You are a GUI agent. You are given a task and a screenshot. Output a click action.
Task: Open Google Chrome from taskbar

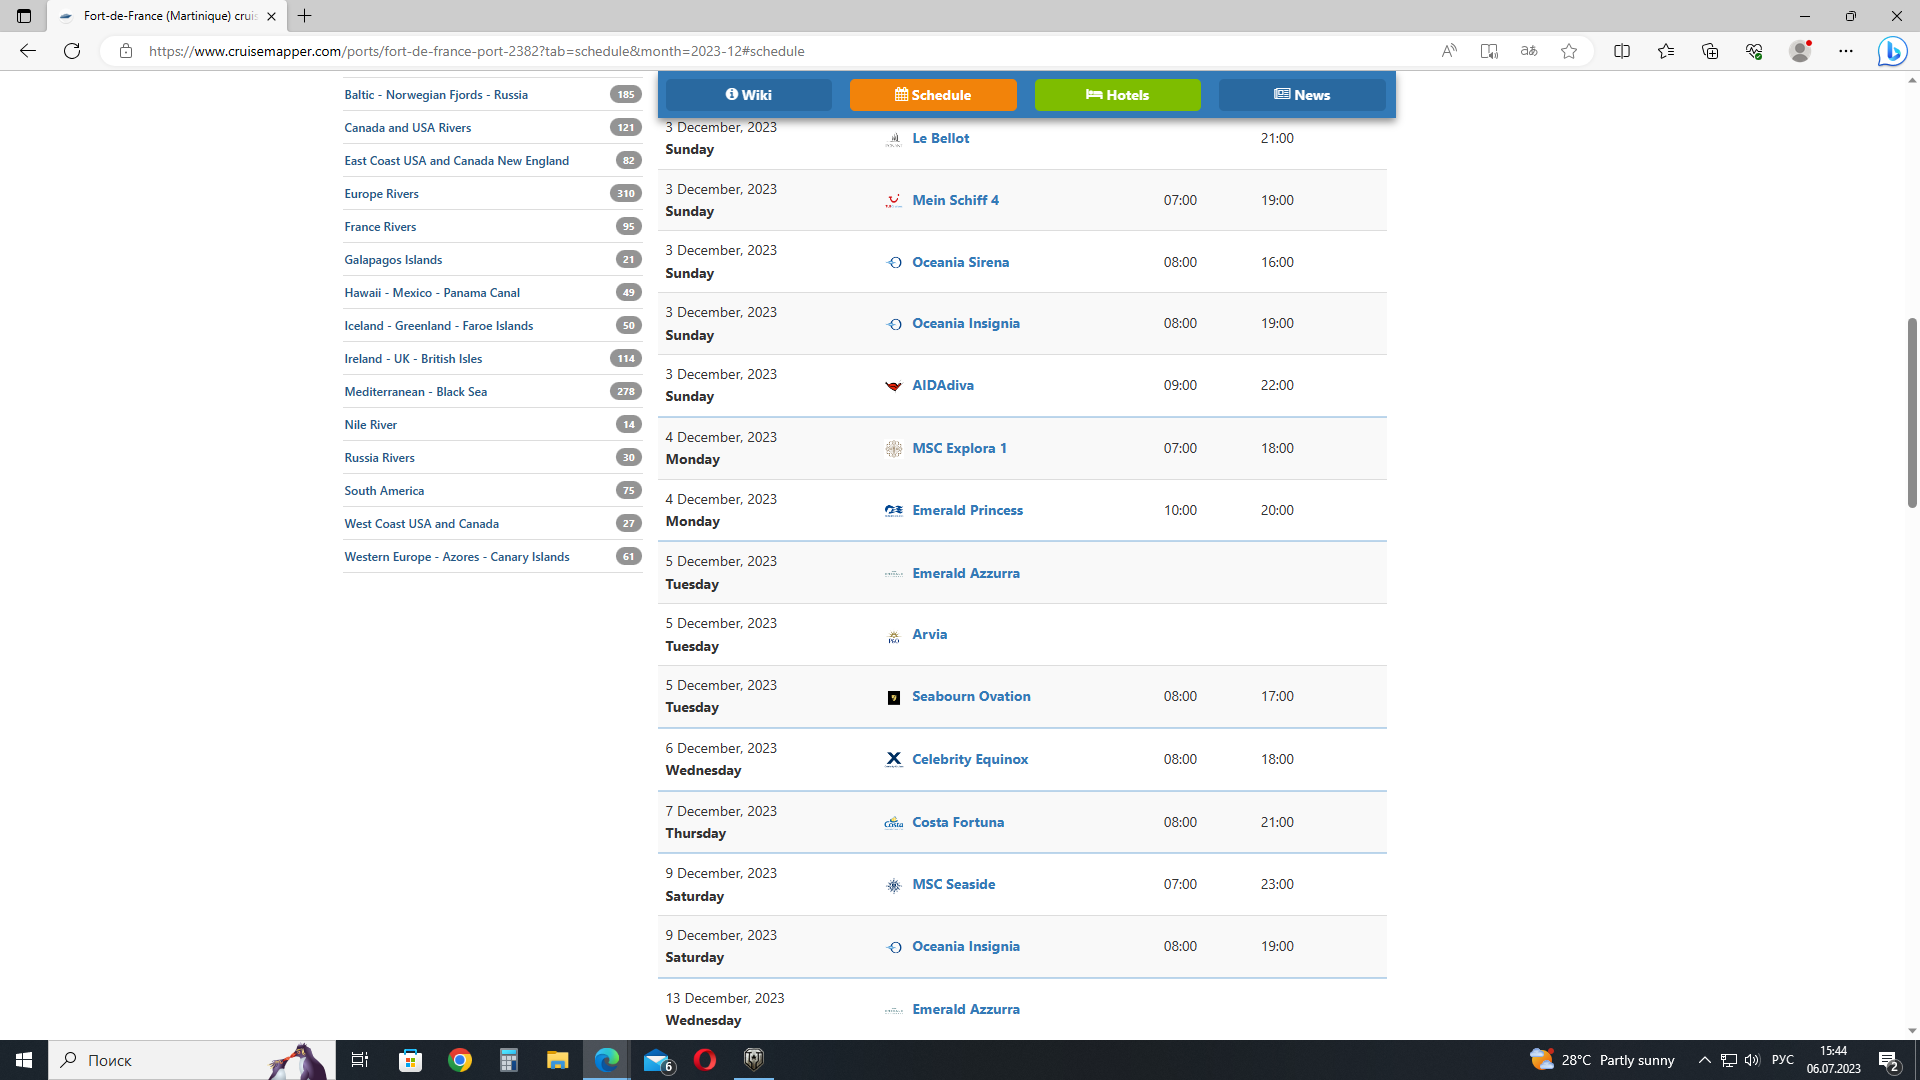(x=460, y=1060)
